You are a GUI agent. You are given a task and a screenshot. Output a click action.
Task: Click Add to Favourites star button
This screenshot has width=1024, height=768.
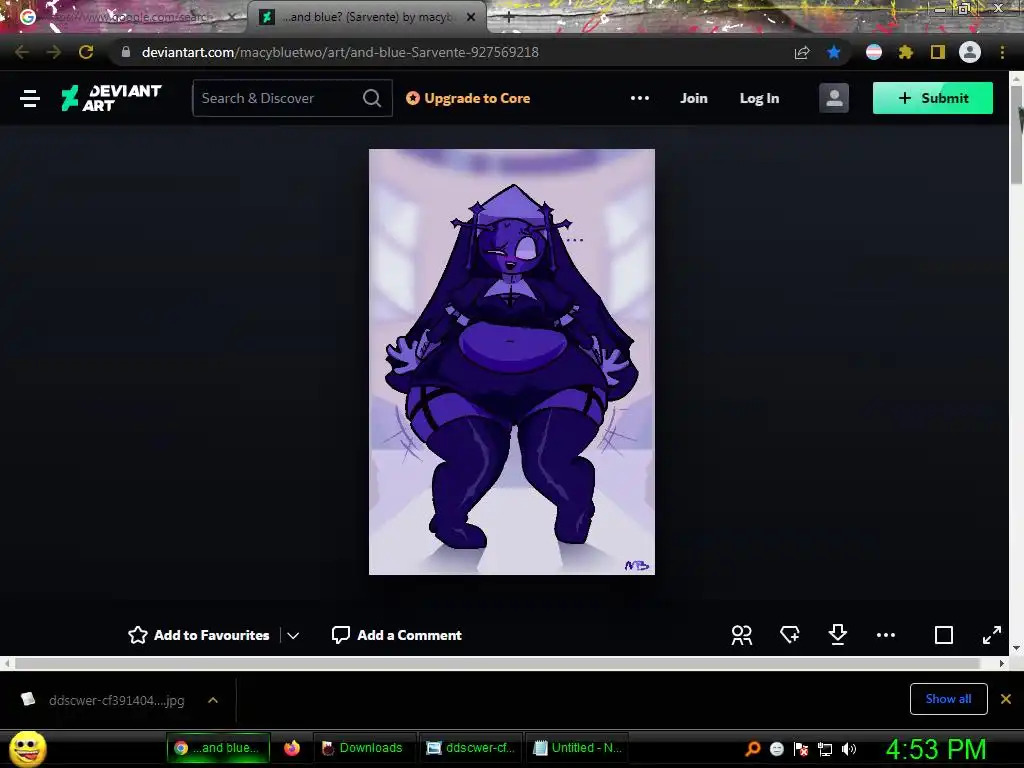pyautogui.click(x=199, y=635)
